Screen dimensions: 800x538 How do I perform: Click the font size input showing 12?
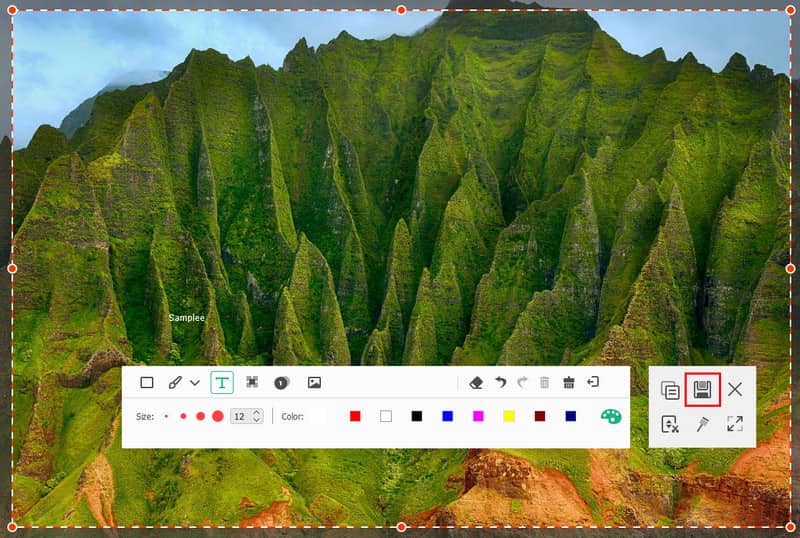coord(240,416)
